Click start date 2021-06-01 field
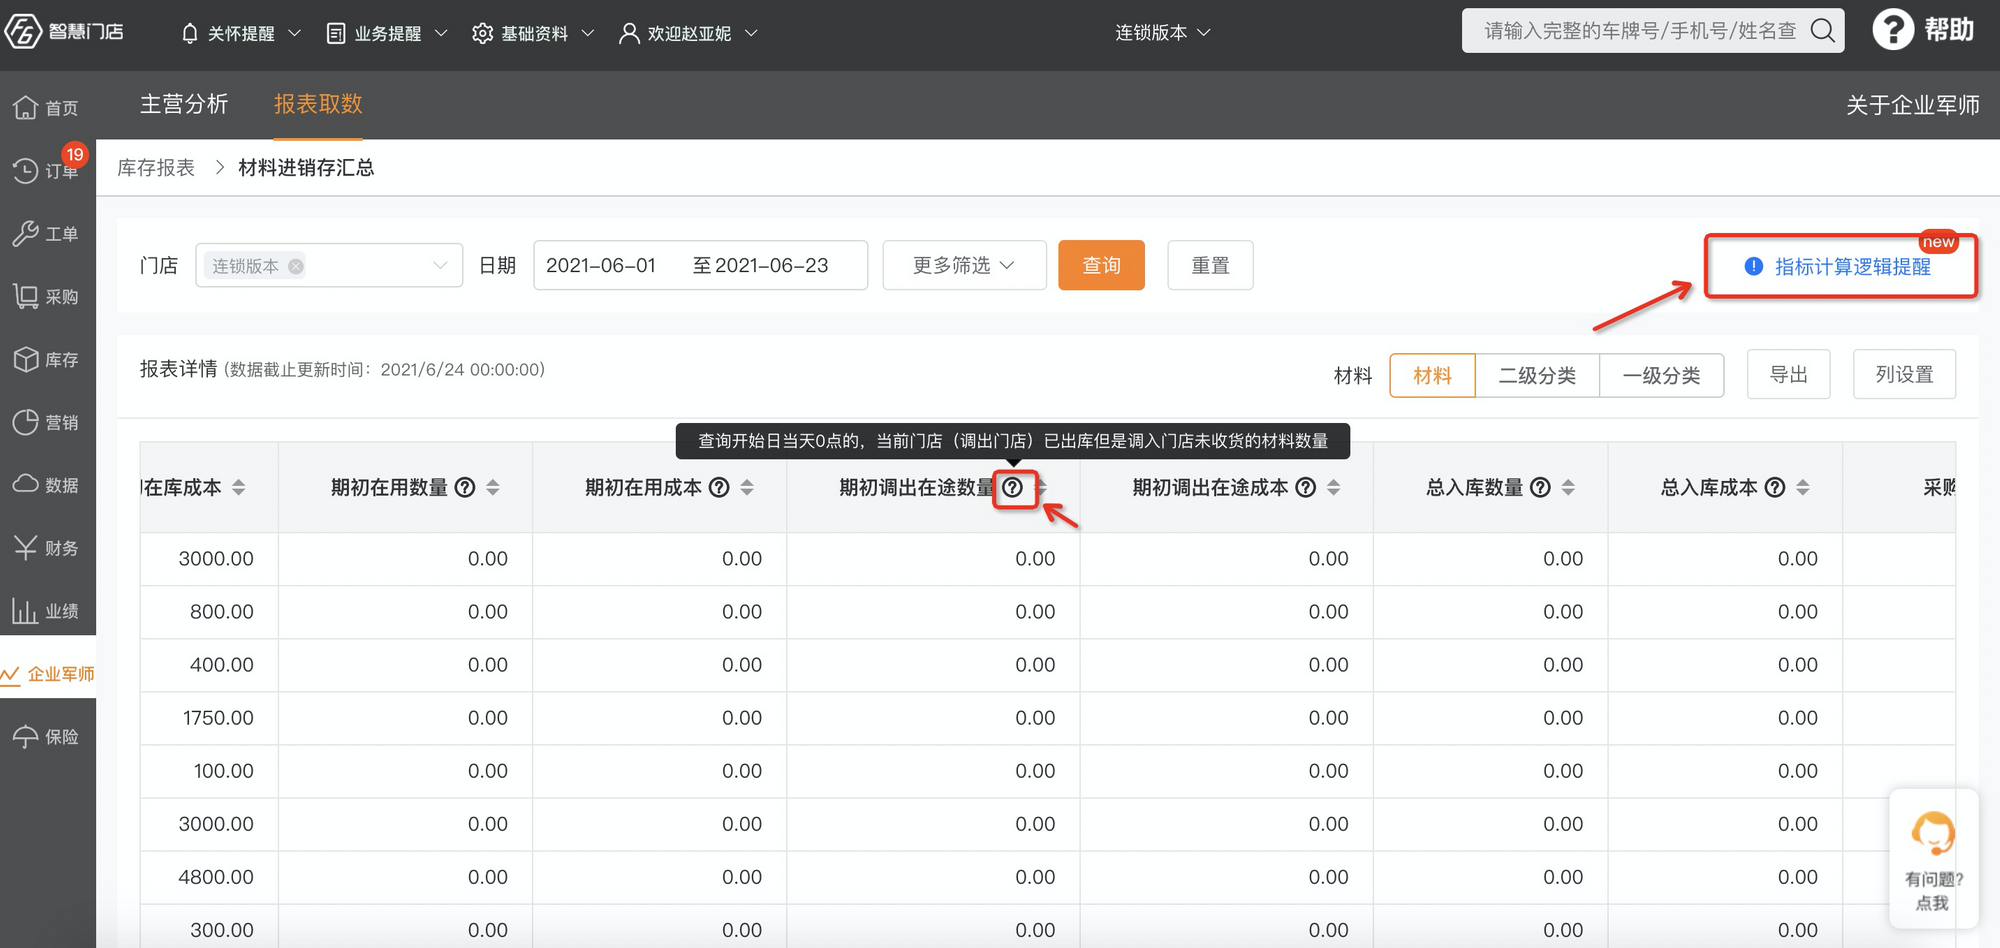Image resolution: width=2000 pixels, height=948 pixels. (x=601, y=265)
